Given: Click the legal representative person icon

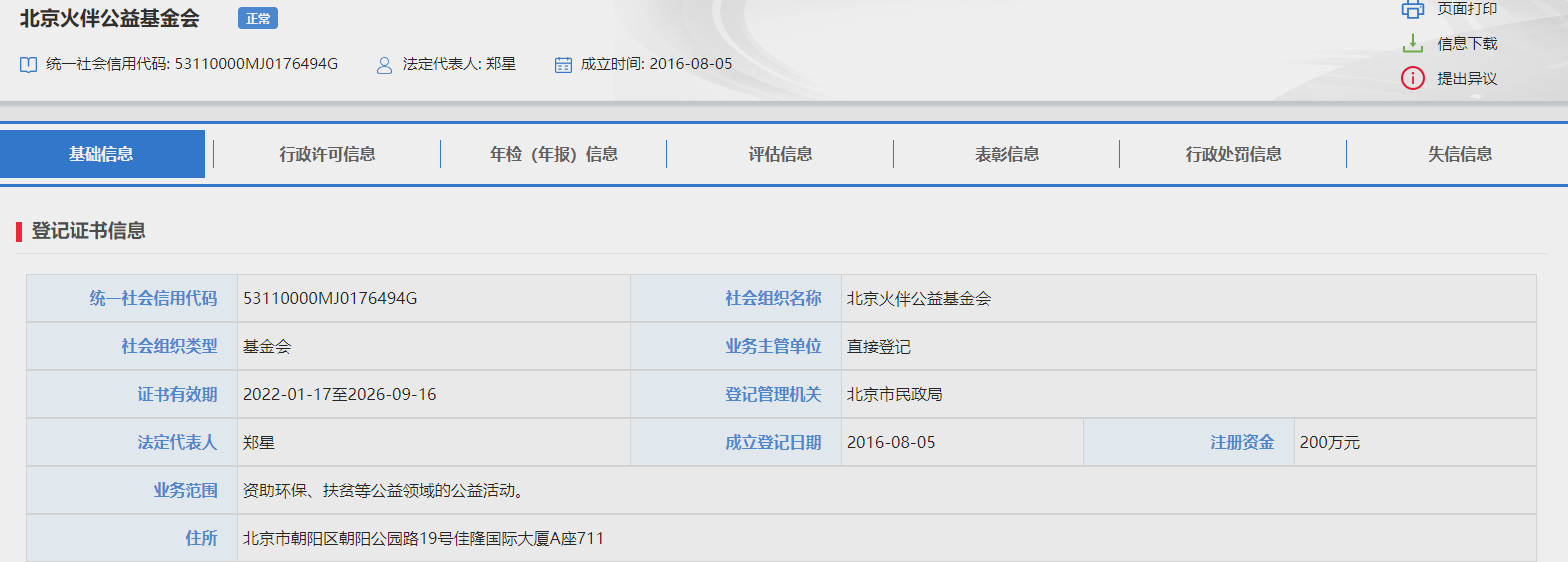Looking at the screenshot, I should (384, 65).
